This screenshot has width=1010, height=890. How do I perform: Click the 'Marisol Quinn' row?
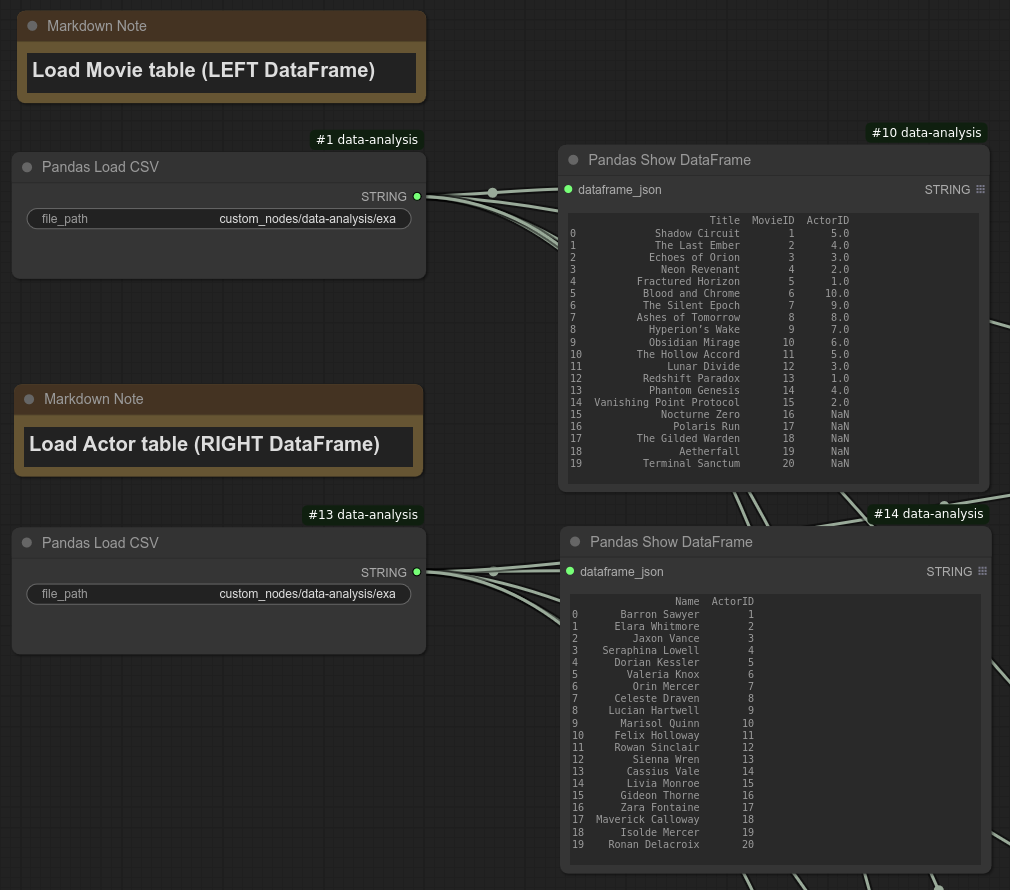[x=663, y=723]
